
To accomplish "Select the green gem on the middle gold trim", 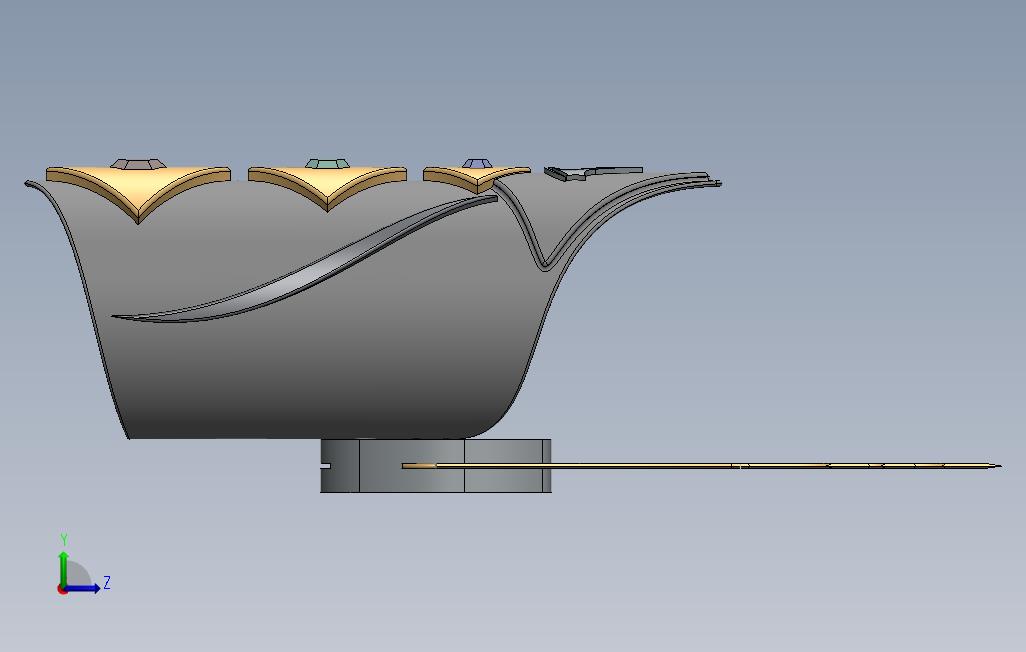I will point(327,163).
